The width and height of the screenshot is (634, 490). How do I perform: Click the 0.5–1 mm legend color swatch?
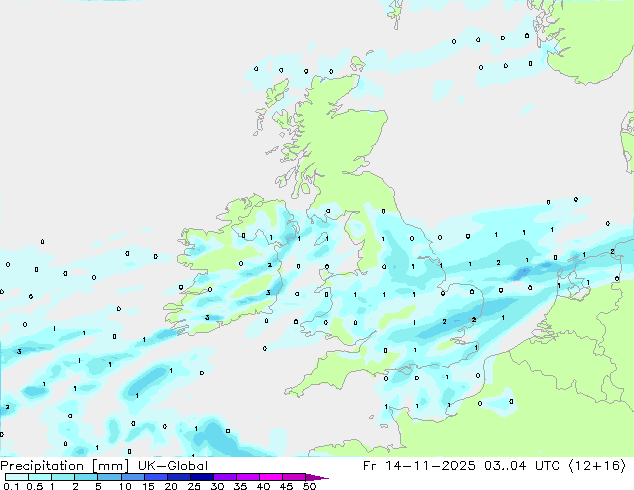click(x=40, y=477)
